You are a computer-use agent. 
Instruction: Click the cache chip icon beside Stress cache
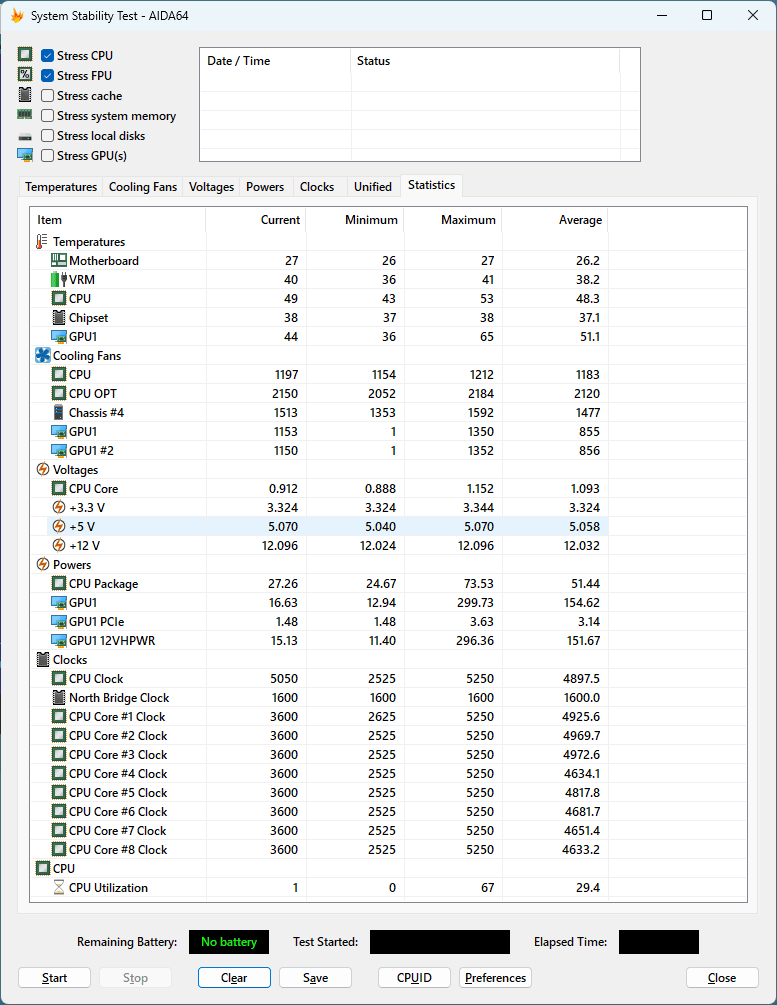click(25, 95)
